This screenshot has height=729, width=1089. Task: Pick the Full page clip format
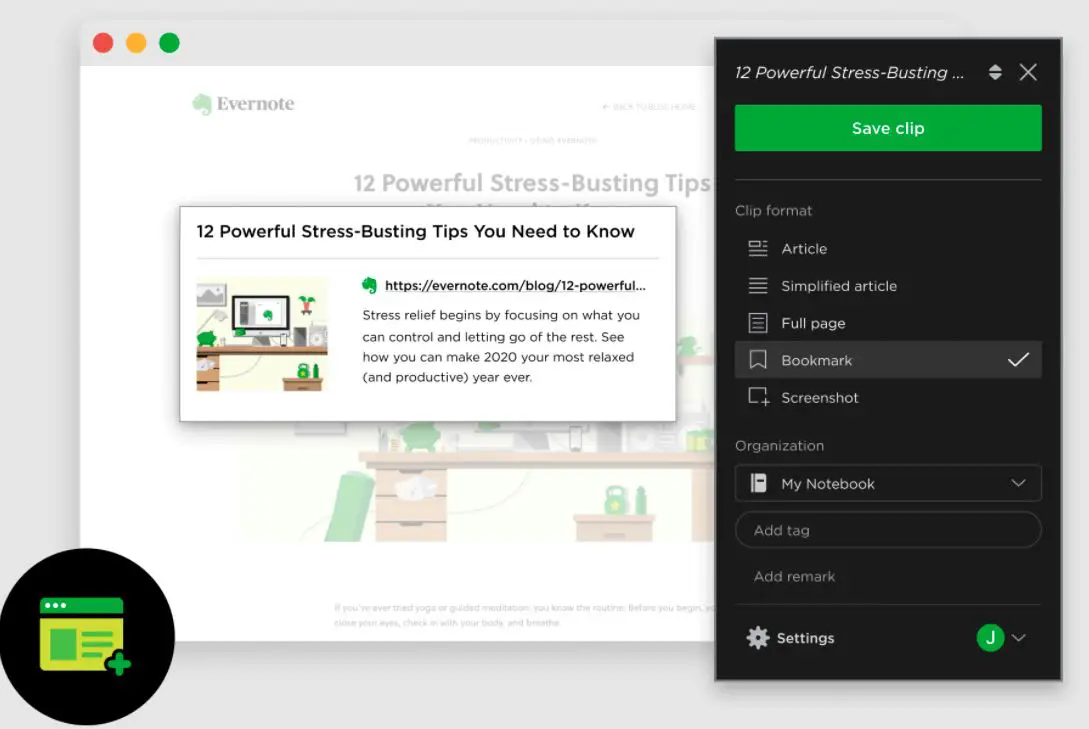tap(888, 323)
